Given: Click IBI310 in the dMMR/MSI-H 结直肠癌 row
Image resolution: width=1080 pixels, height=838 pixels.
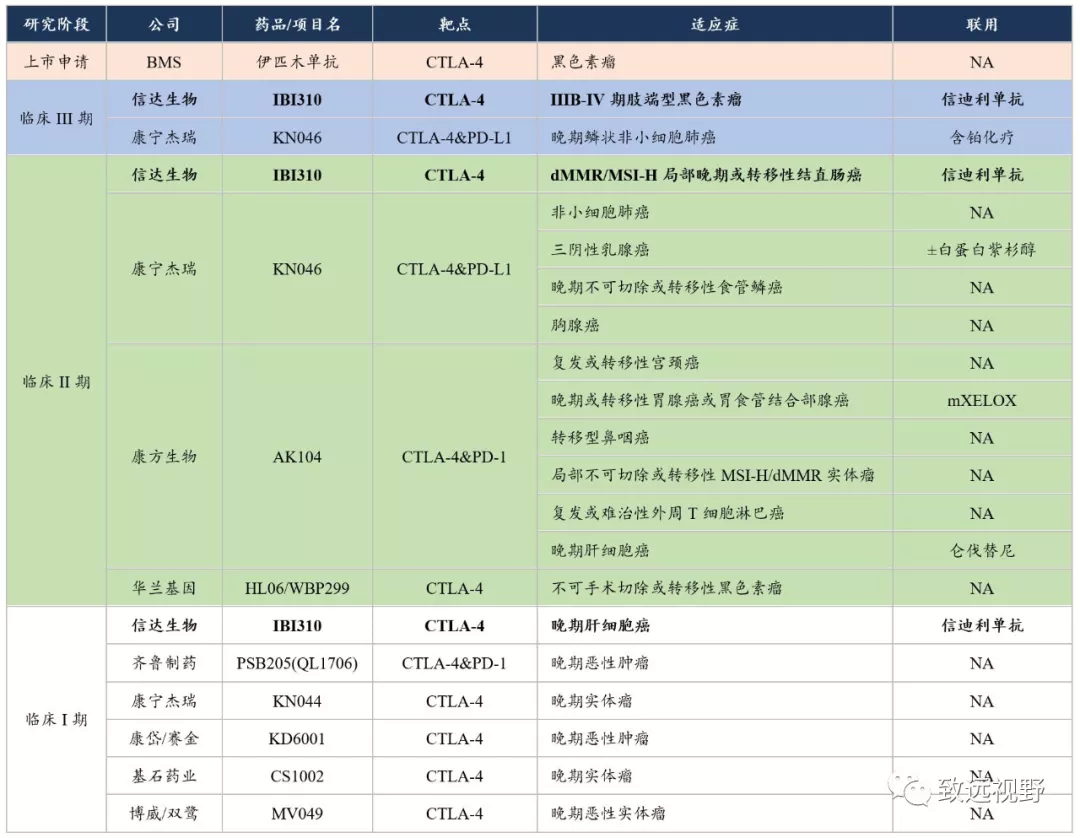Looking at the screenshot, I should [298, 175].
